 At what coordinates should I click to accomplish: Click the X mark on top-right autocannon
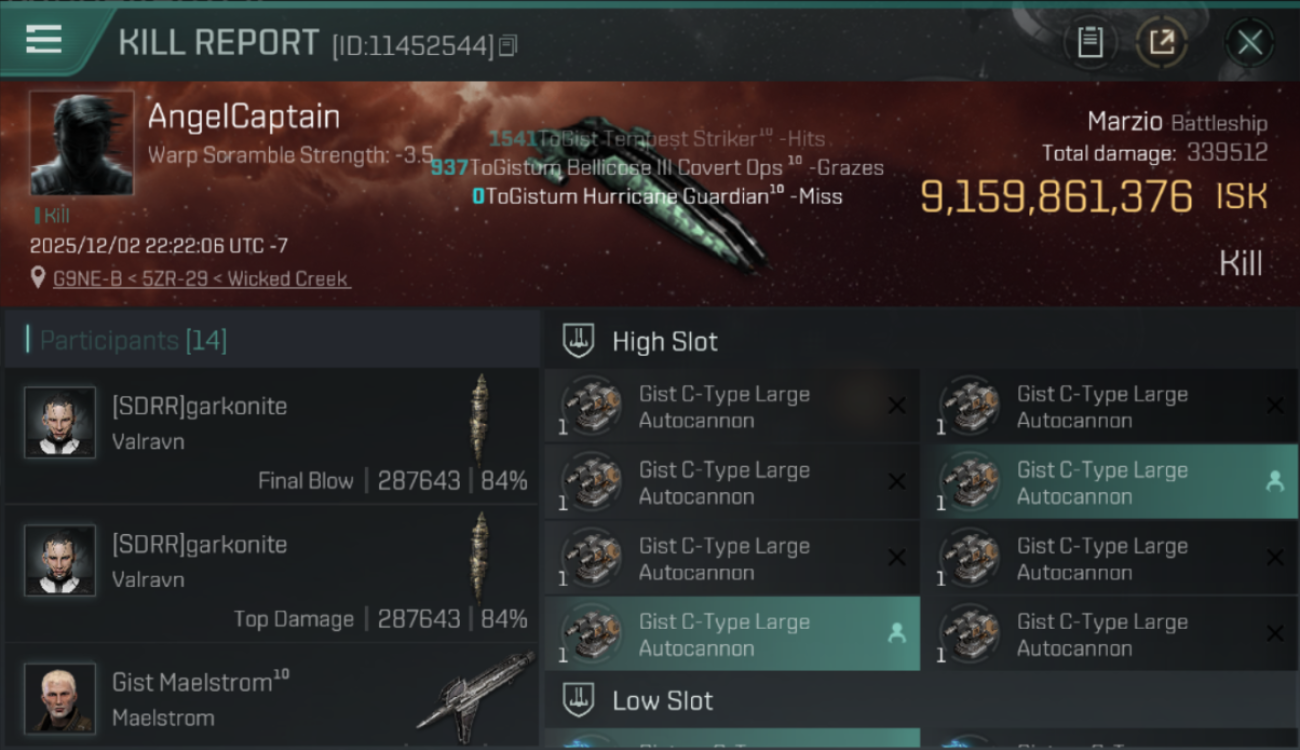[1274, 406]
